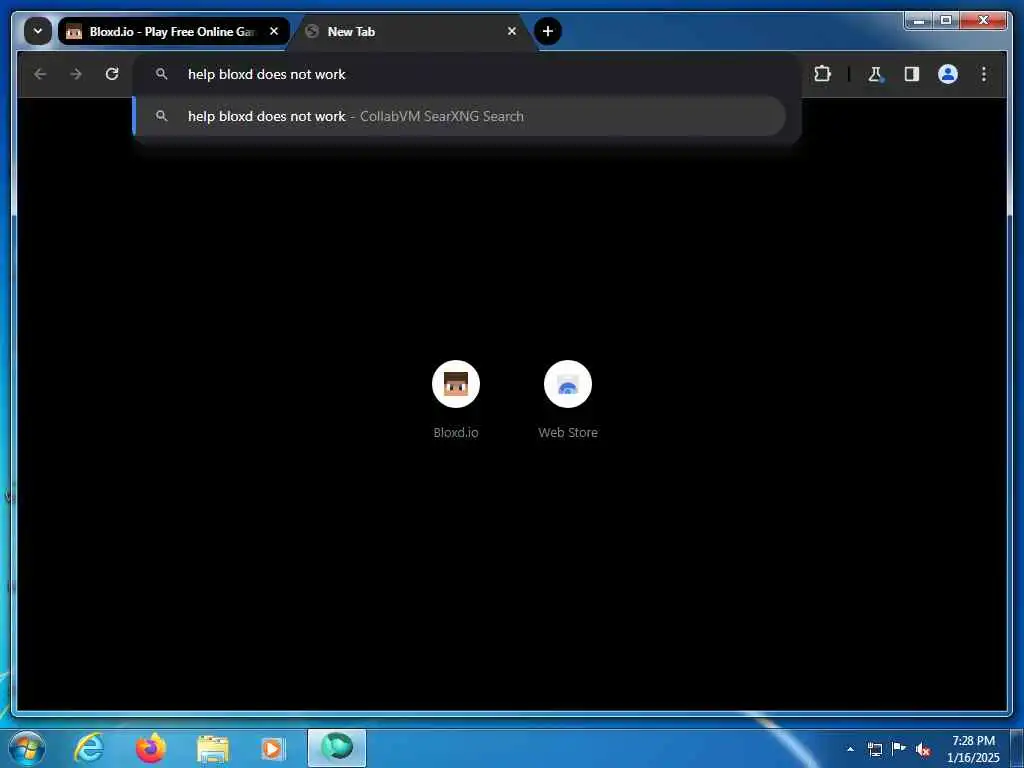1024x768 pixels.
Task: Click the active browser taskbar button
Action: (x=337, y=748)
